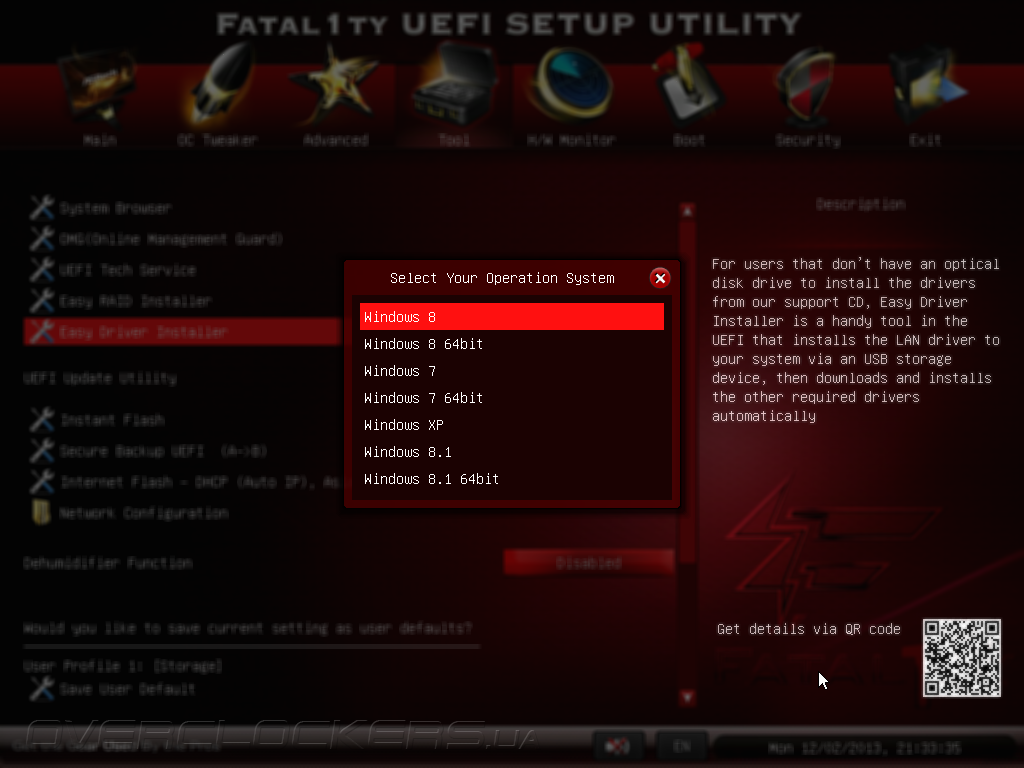The height and width of the screenshot is (768, 1024).
Task: Switch to the Security tab label
Action: 808,140
